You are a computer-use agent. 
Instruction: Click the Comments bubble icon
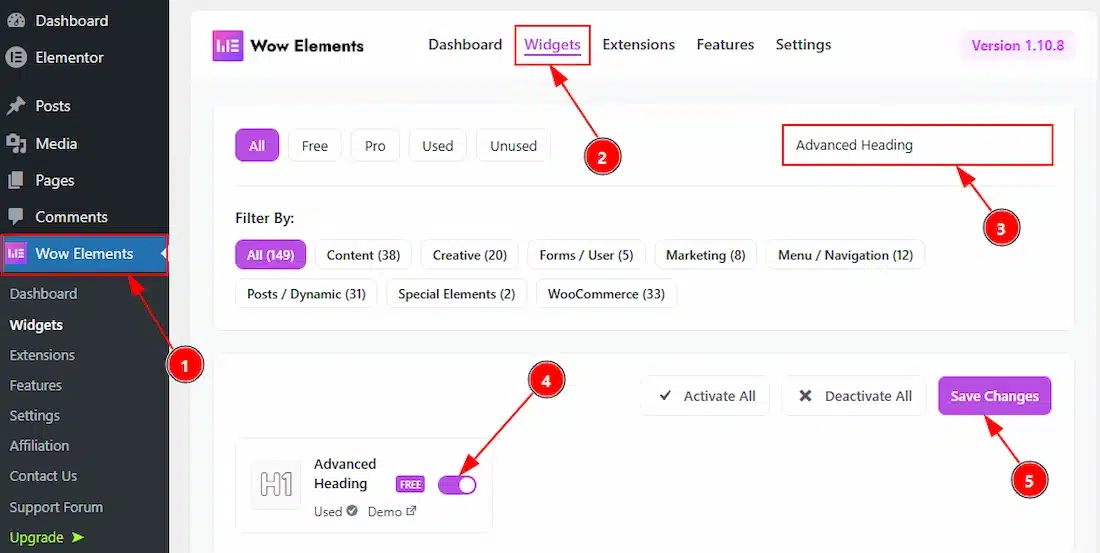click(16, 217)
